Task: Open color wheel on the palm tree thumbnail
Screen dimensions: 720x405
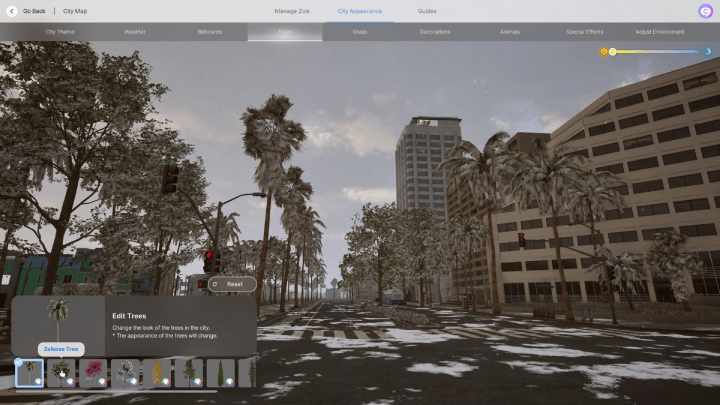Action: point(38,381)
